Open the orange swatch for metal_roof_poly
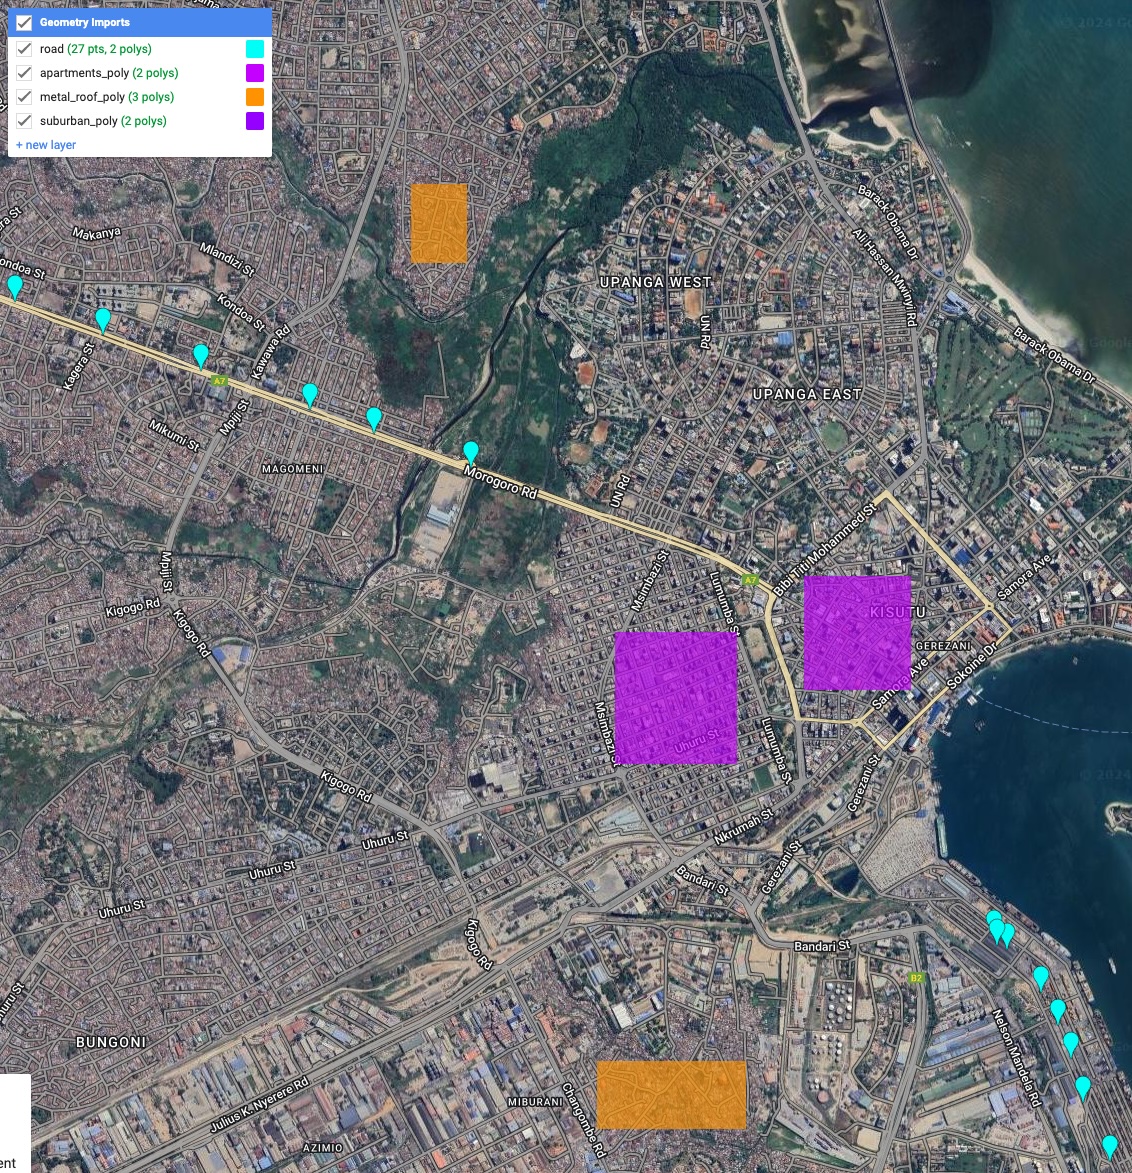Viewport: 1132px width, 1173px height. (x=254, y=97)
